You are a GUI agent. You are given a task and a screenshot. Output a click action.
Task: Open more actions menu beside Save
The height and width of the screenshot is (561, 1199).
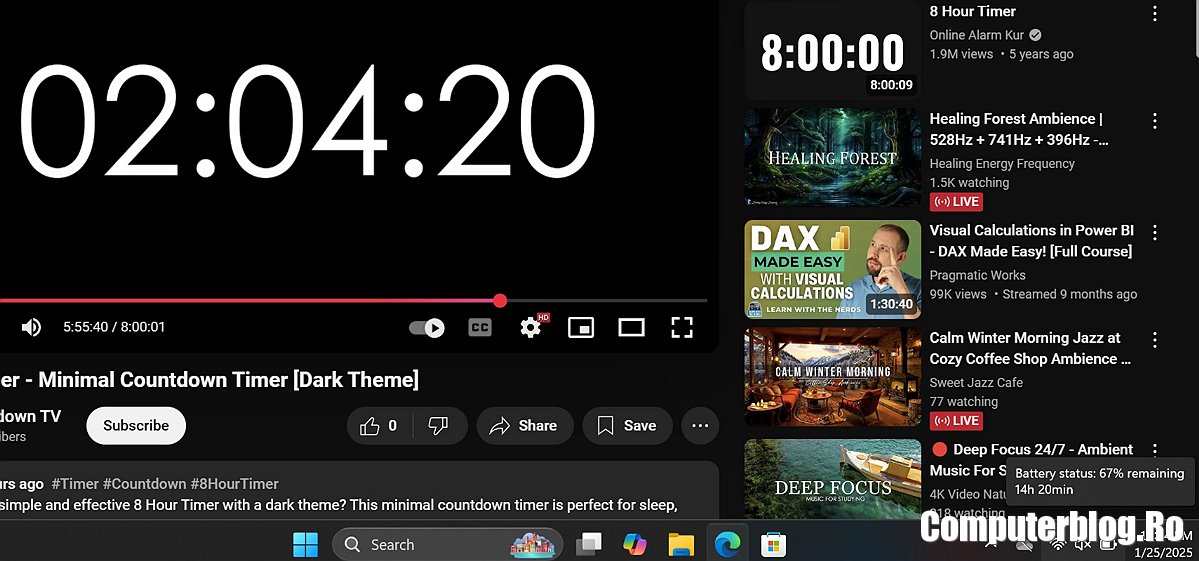[700, 425]
